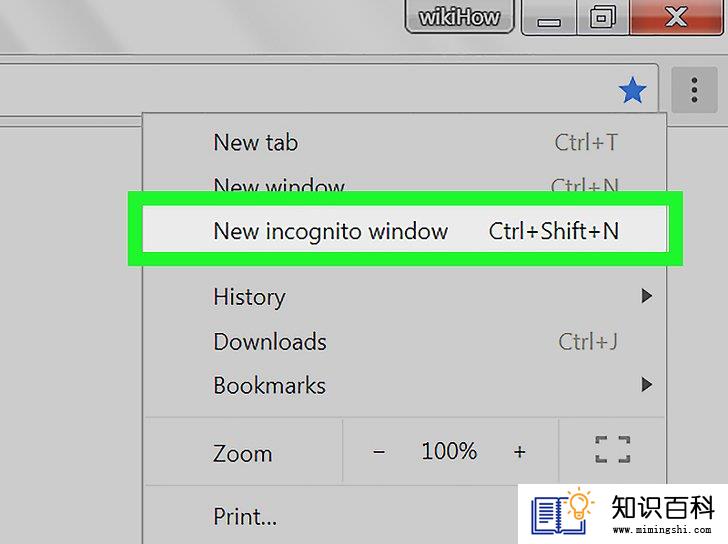Open the three-dot Chrome menu button
Image resolution: width=728 pixels, height=544 pixels.
click(694, 90)
